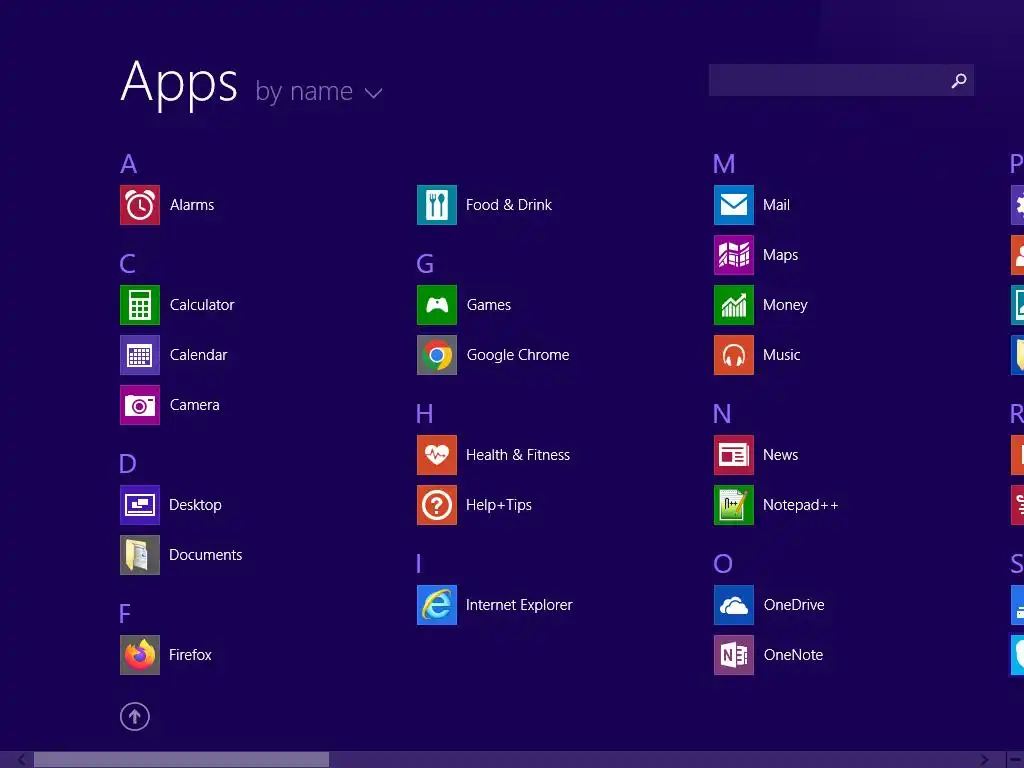
Task: Click the 'Calculator' text label
Action: (x=202, y=305)
